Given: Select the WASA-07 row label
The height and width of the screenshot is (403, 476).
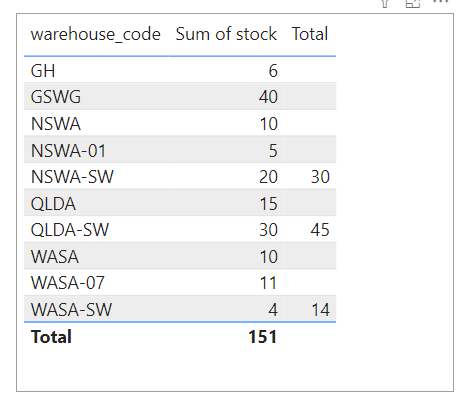Looking at the screenshot, I should point(68,283).
